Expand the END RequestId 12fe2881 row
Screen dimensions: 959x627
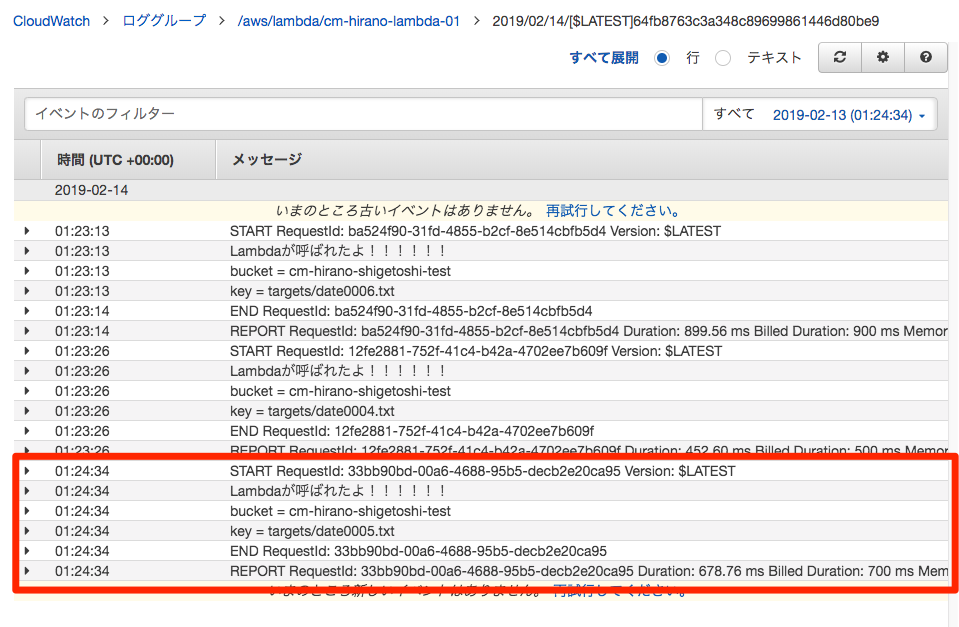point(27,431)
